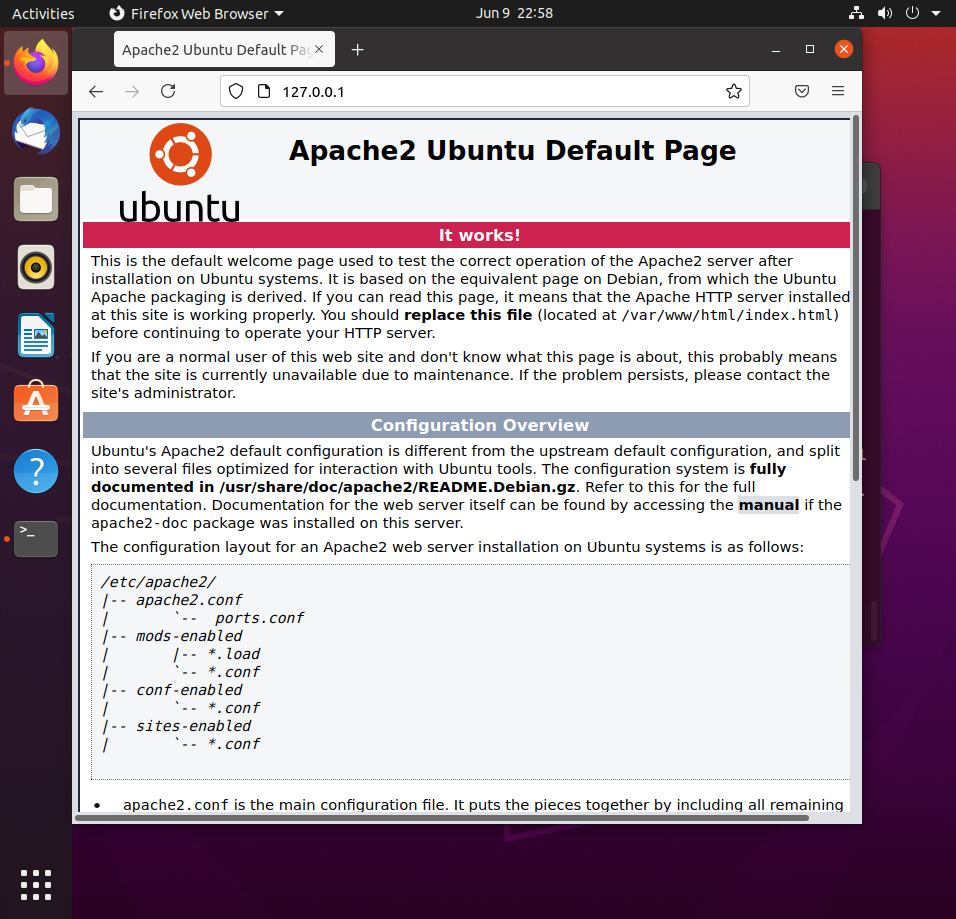Image resolution: width=956 pixels, height=919 pixels.
Task: Open the Firefox Web Browser app menu
Action: 196,13
